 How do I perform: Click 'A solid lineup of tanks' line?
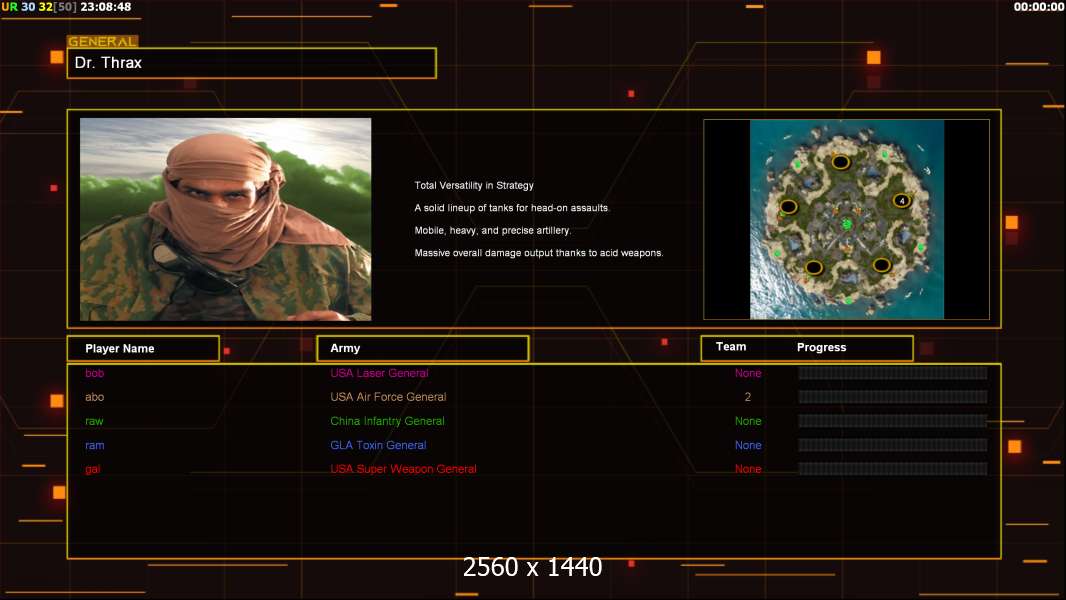512,208
